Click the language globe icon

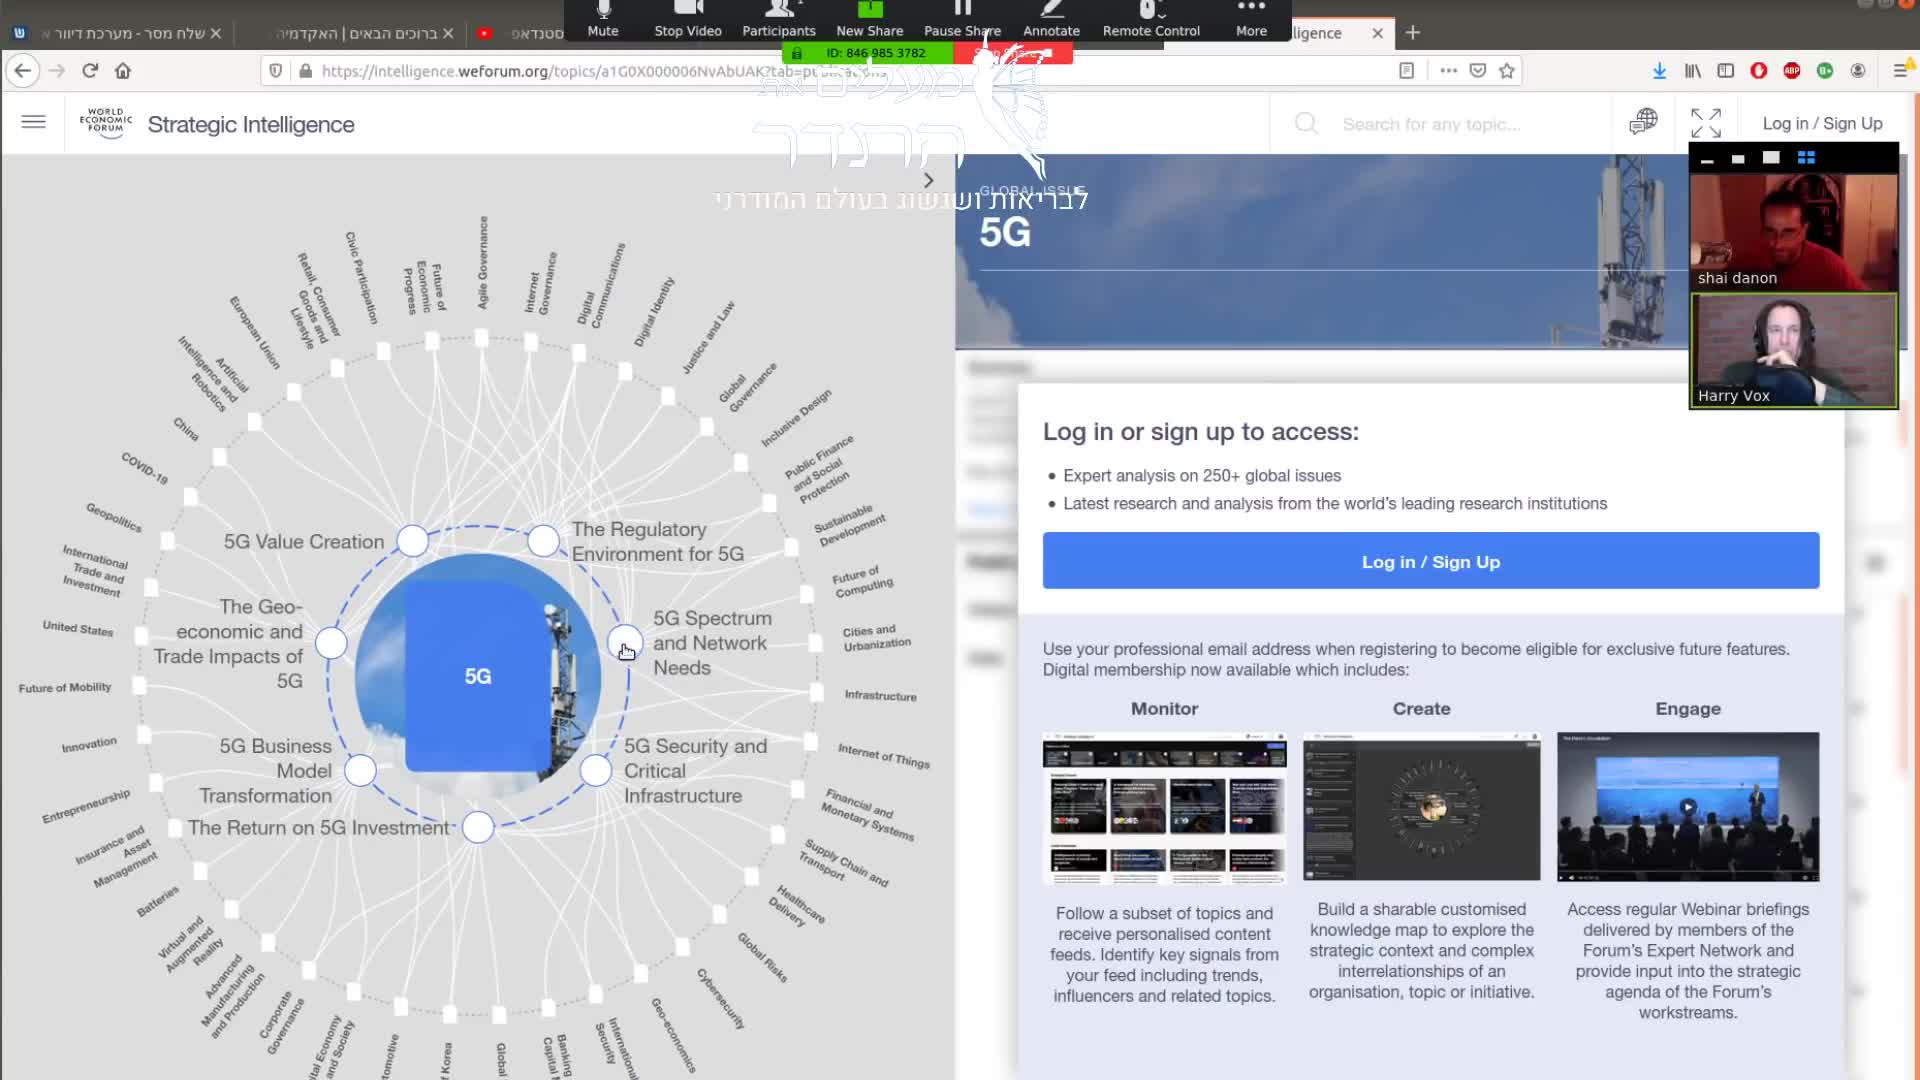[1643, 122]
